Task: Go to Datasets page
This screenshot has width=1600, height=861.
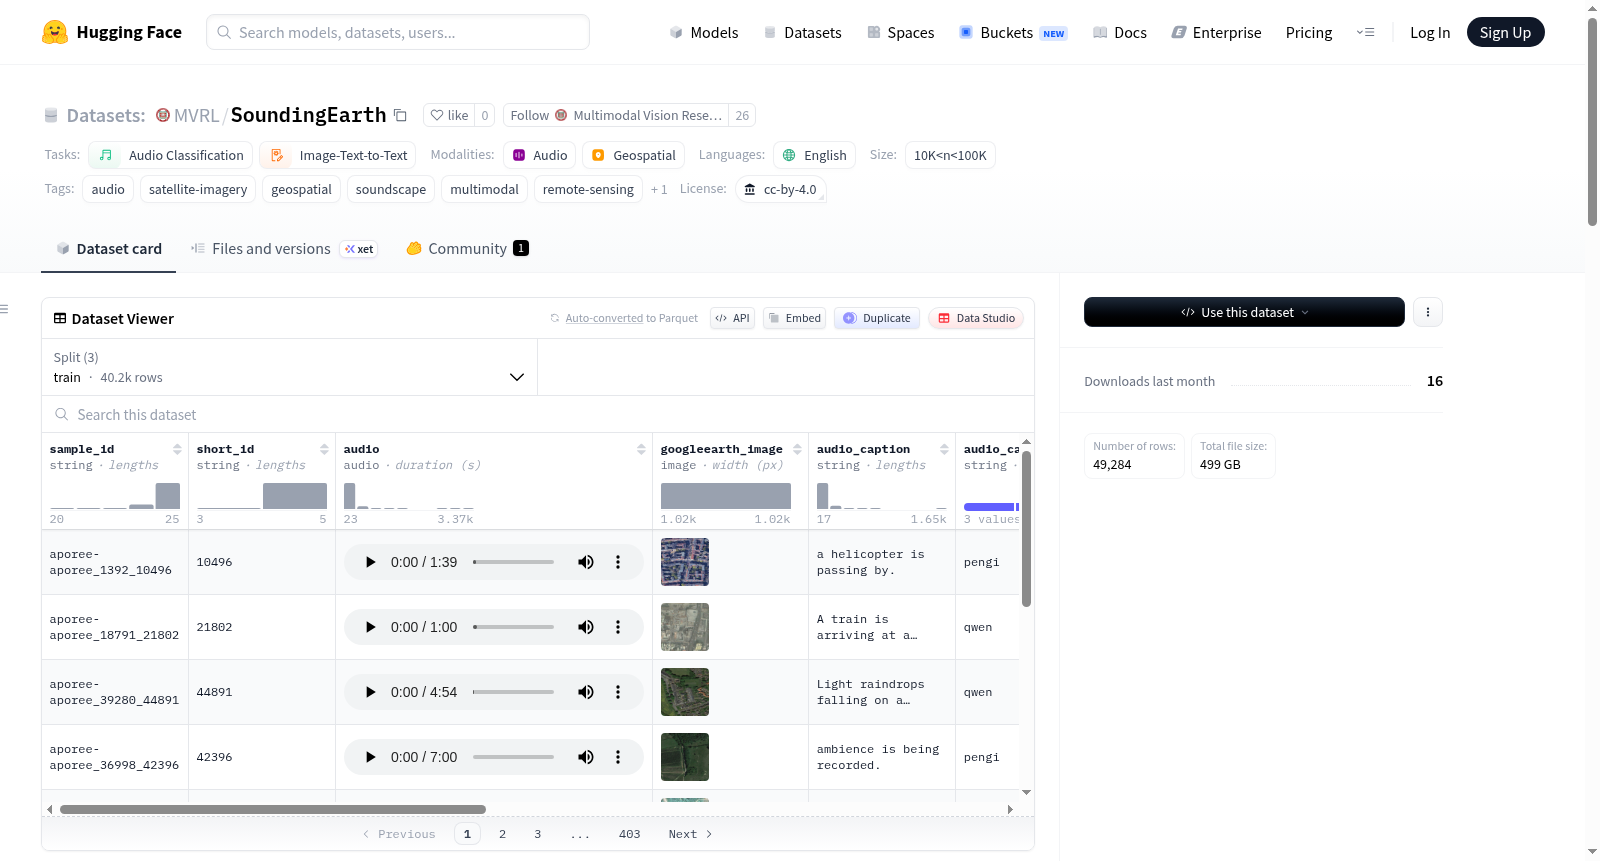Action: click(802, 33)
